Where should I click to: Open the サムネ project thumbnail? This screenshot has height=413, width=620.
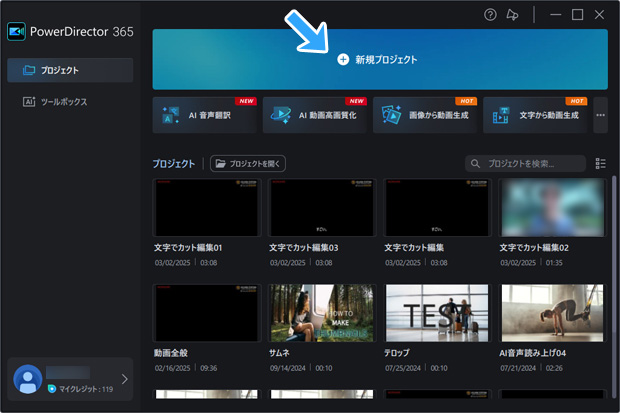click(x=322, y=313)
